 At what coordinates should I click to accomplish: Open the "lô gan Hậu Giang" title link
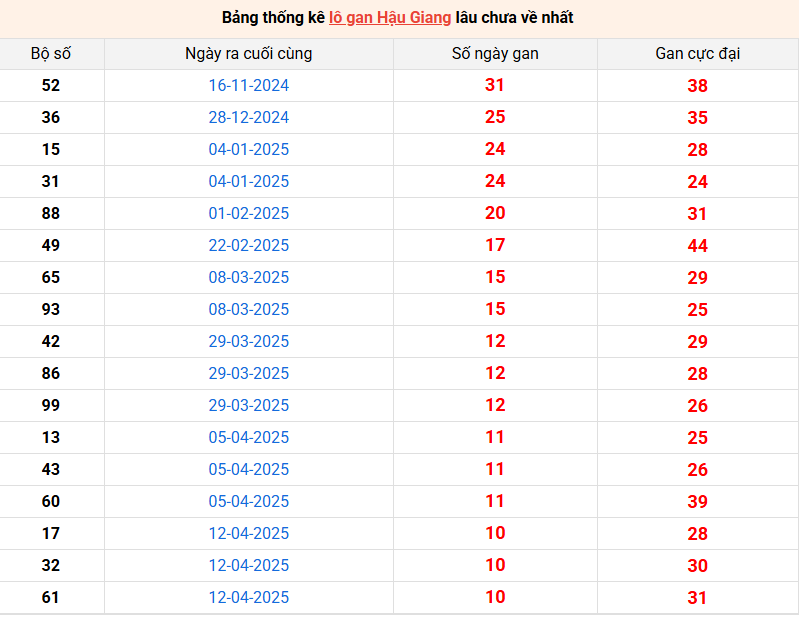390,18
